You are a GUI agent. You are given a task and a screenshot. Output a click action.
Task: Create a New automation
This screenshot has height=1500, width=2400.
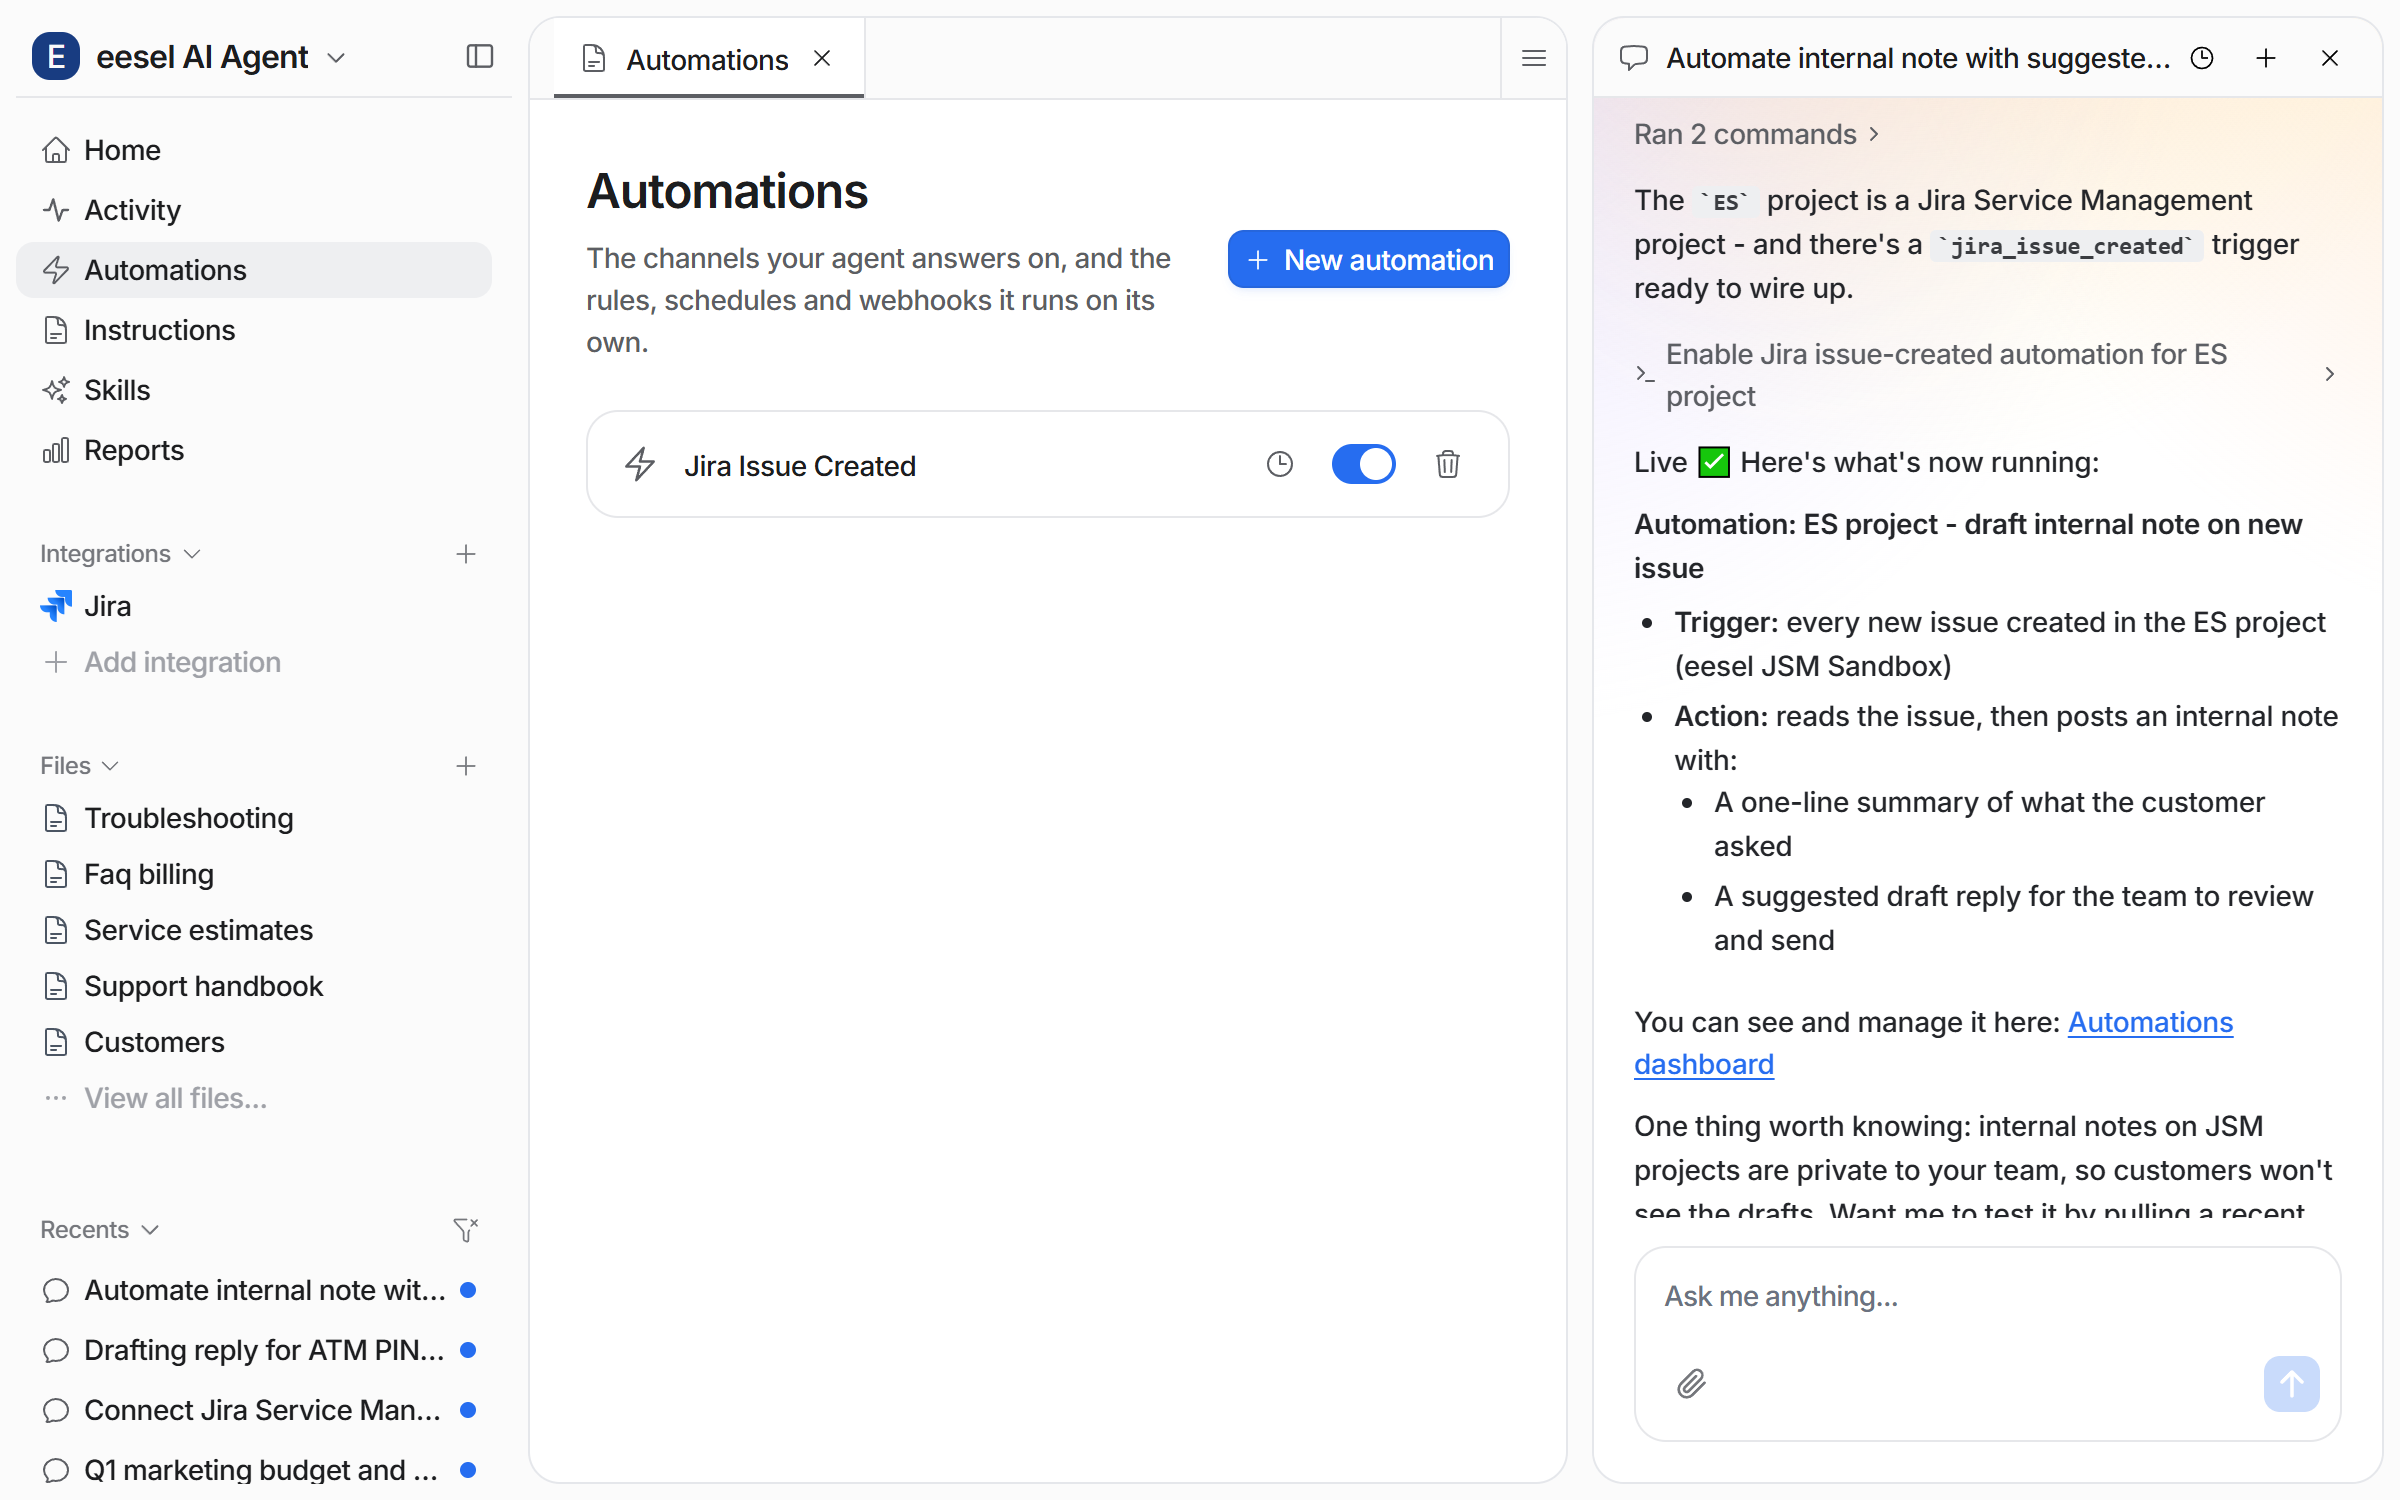[1368, 260]
